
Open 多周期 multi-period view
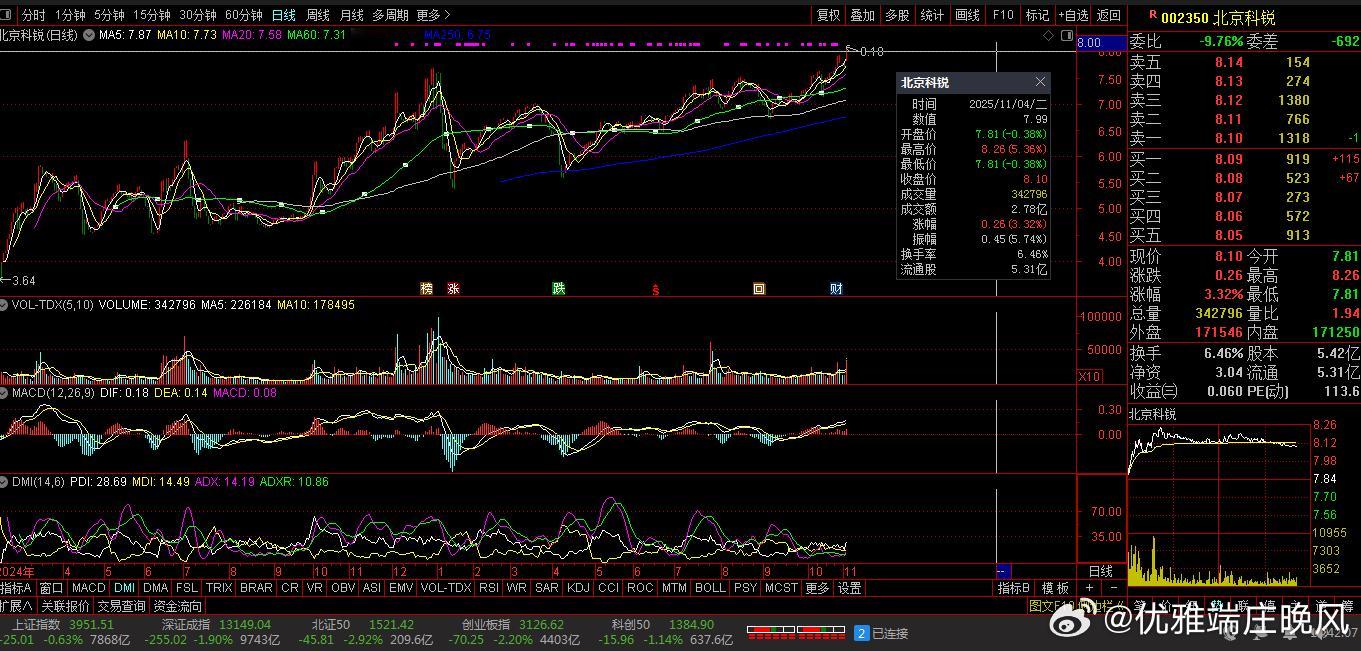(x=390, y=15)
